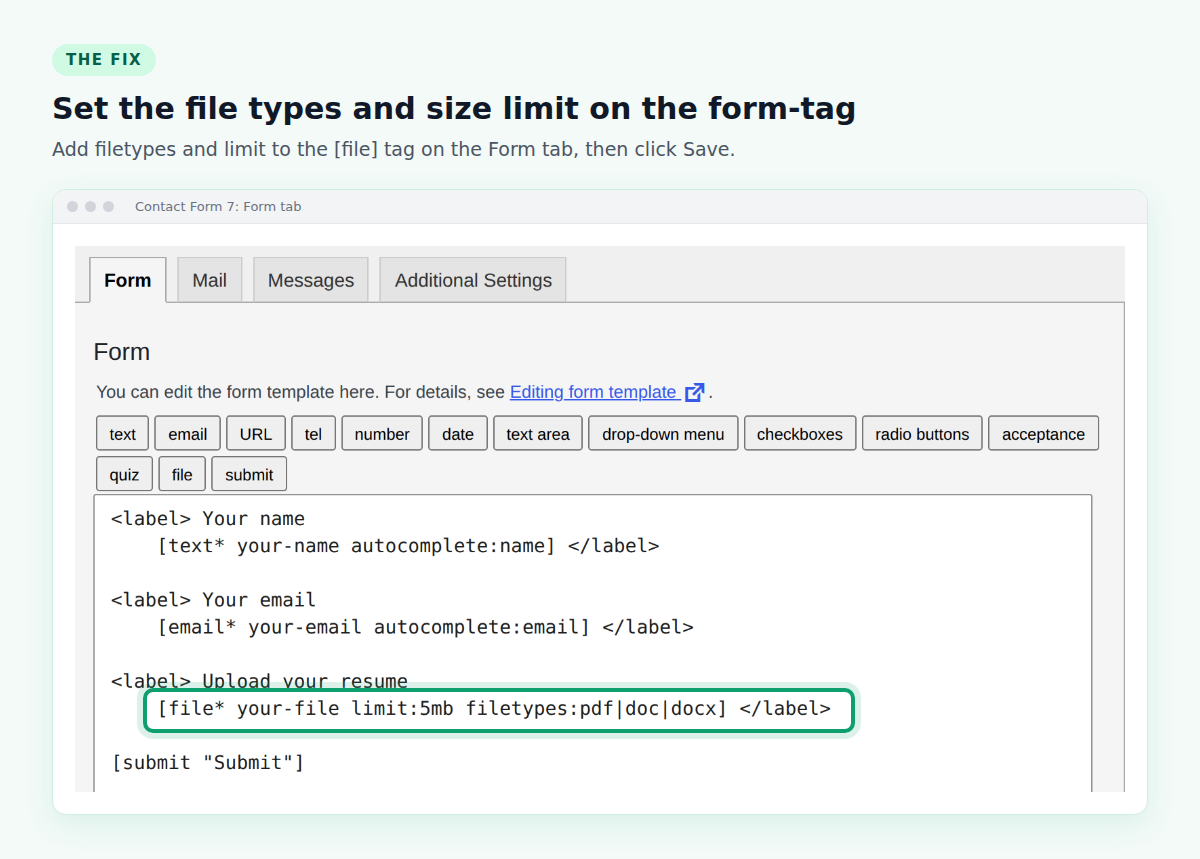
Task: Click the 'Form' section heading
Action: 122,352
